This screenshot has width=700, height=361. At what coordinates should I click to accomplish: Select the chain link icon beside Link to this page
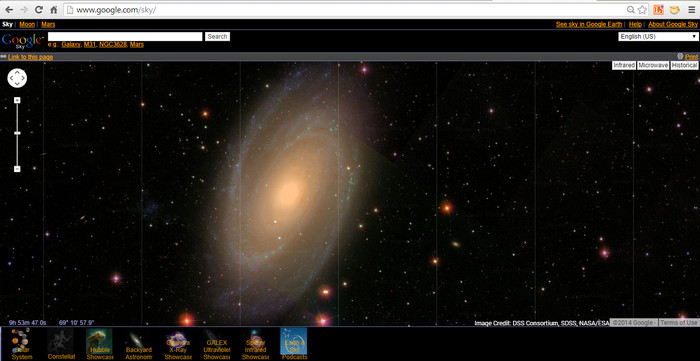tap(4, 57)
